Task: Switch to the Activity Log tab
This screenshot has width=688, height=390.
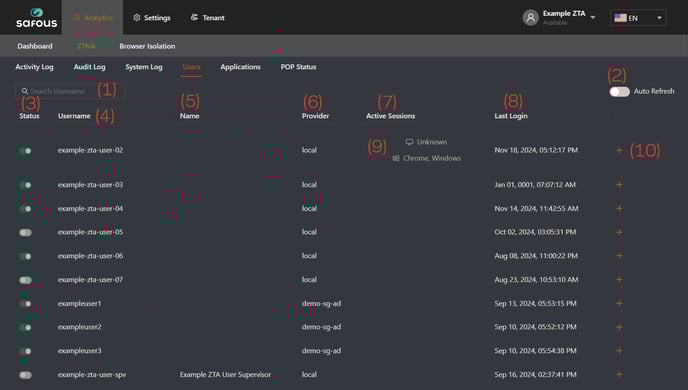Action: [34, 67]
